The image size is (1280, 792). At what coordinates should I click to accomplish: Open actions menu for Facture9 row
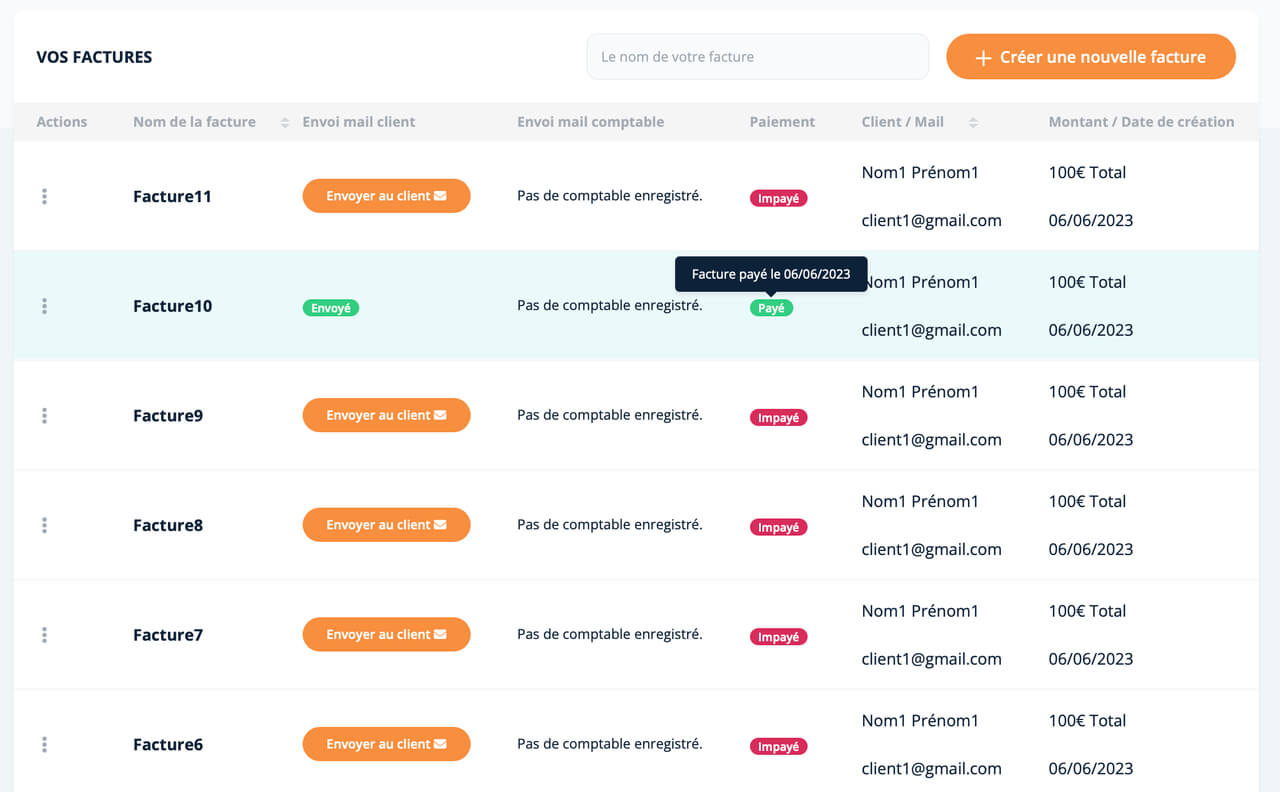44,416
